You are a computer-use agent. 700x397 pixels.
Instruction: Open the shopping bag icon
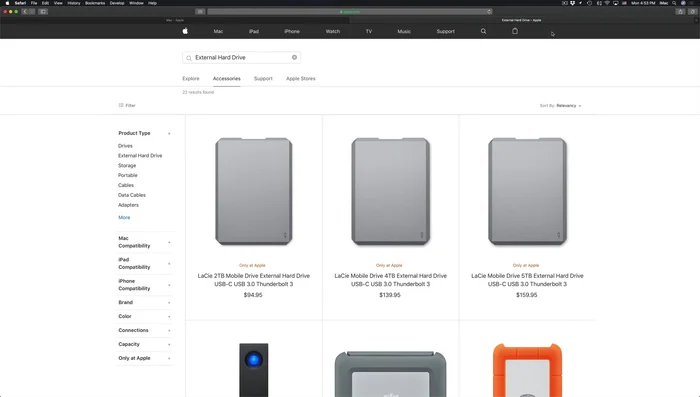tap(515, 31)
